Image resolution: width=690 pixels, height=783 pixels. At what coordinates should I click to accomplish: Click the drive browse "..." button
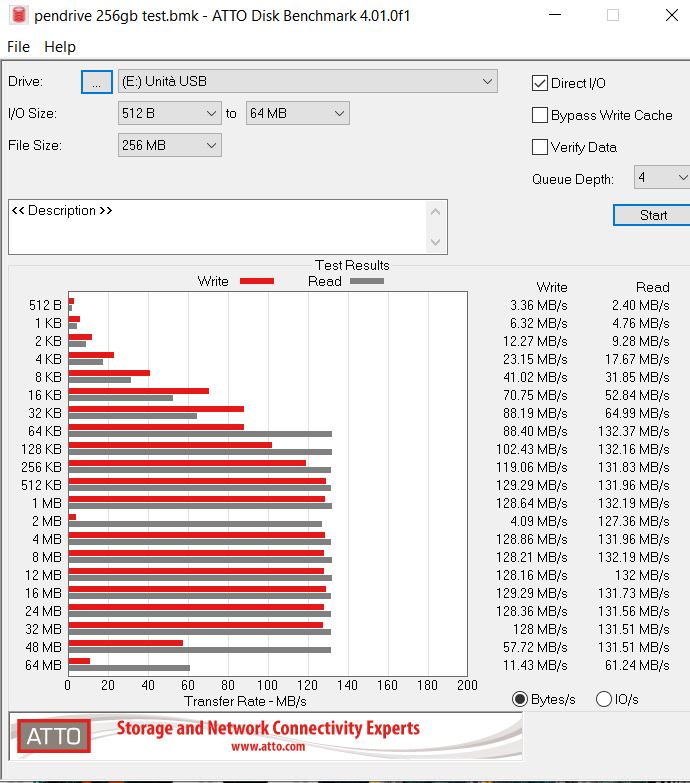97,82
